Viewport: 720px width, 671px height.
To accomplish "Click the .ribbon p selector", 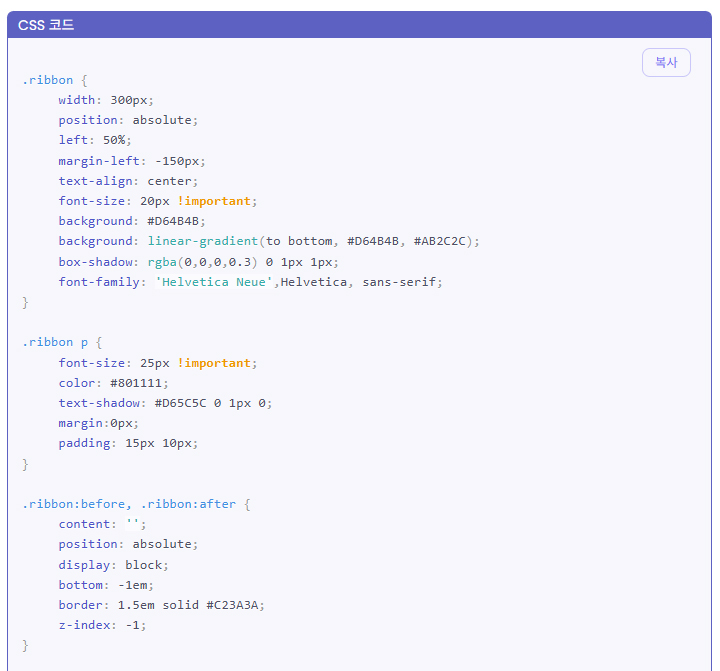I will click(55, 342).
